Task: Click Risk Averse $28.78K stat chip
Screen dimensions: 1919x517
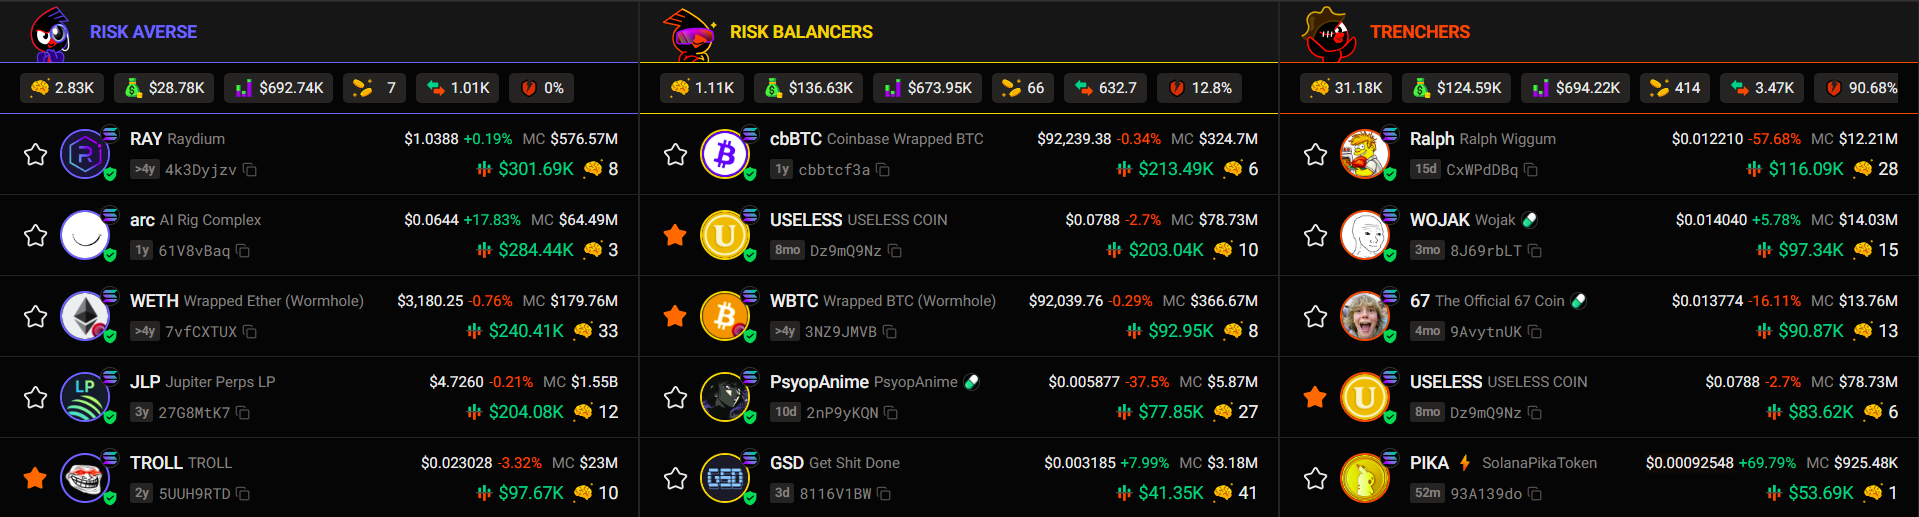Action: 164,88
